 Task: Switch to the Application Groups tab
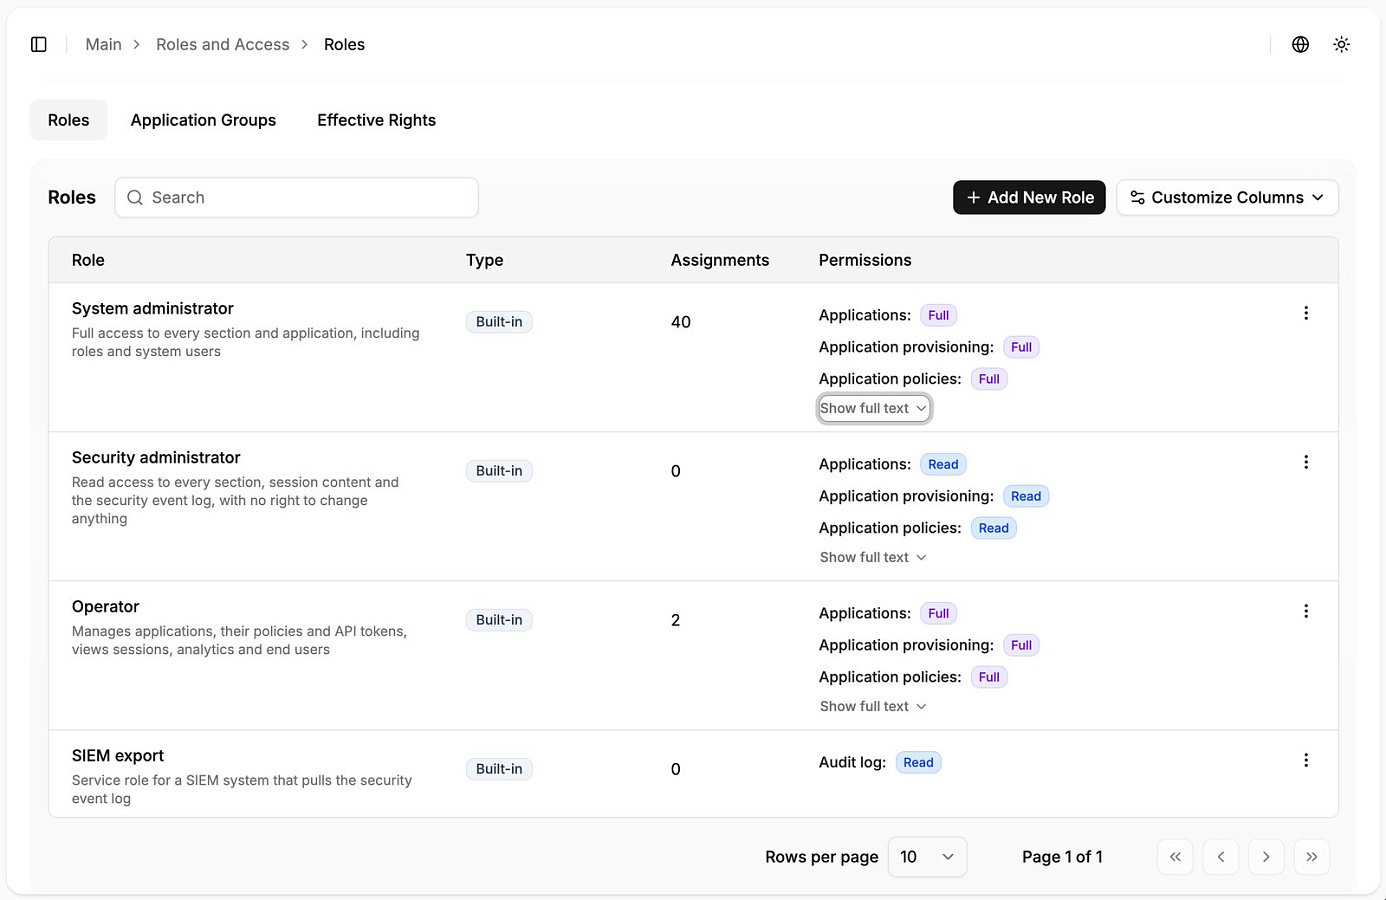[203, 120]
